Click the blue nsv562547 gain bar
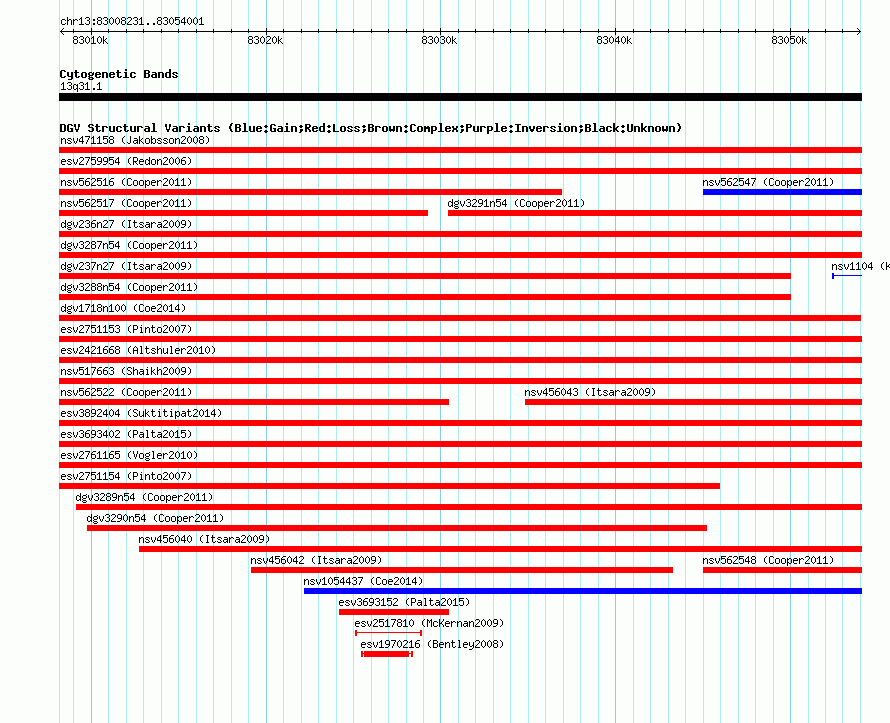This screenshot has height=723, width=890. pyautogui.click(x=782, y=192)
